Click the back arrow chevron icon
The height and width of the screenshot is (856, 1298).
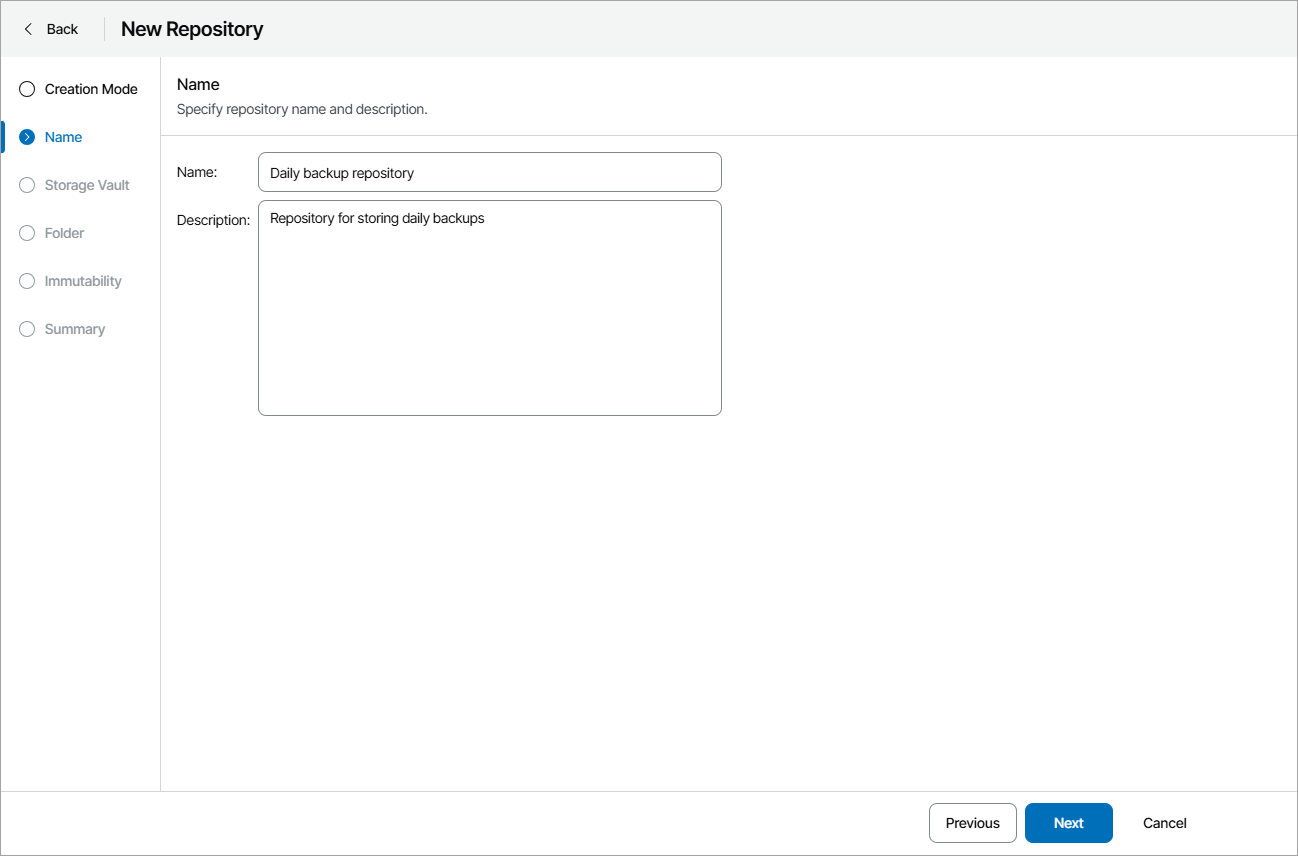point(28,29)
